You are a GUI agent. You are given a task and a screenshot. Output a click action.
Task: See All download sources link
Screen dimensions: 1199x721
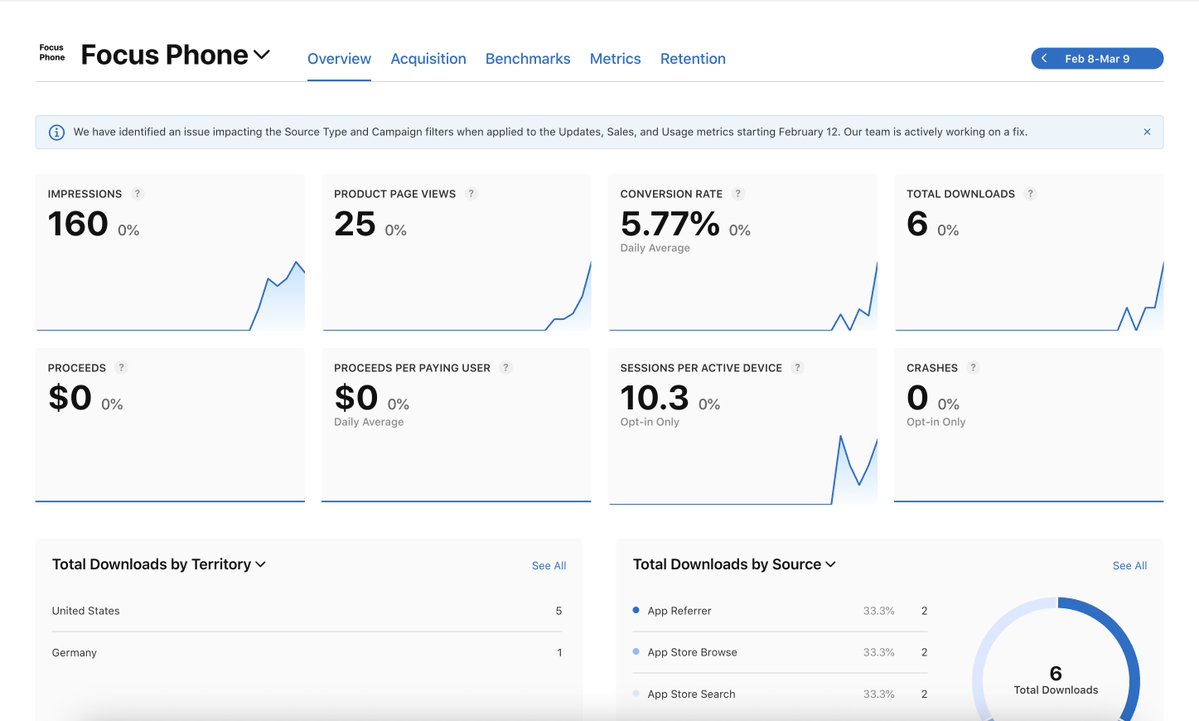[x=1129, y=566]
